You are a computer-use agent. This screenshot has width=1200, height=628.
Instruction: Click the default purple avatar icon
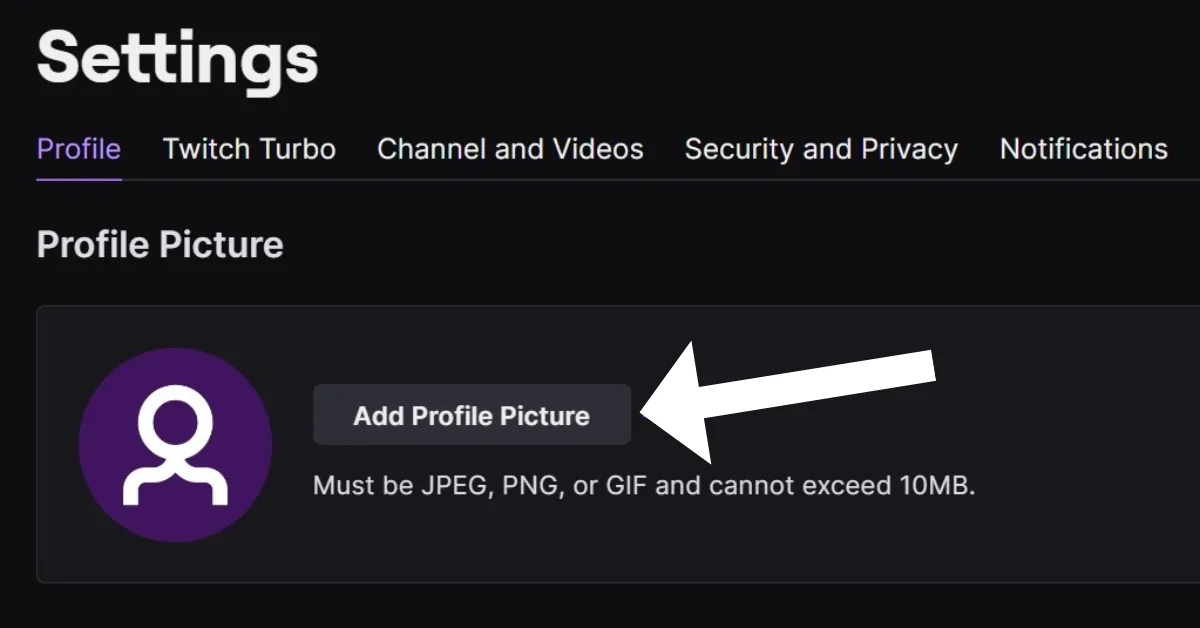coord(175,445)
